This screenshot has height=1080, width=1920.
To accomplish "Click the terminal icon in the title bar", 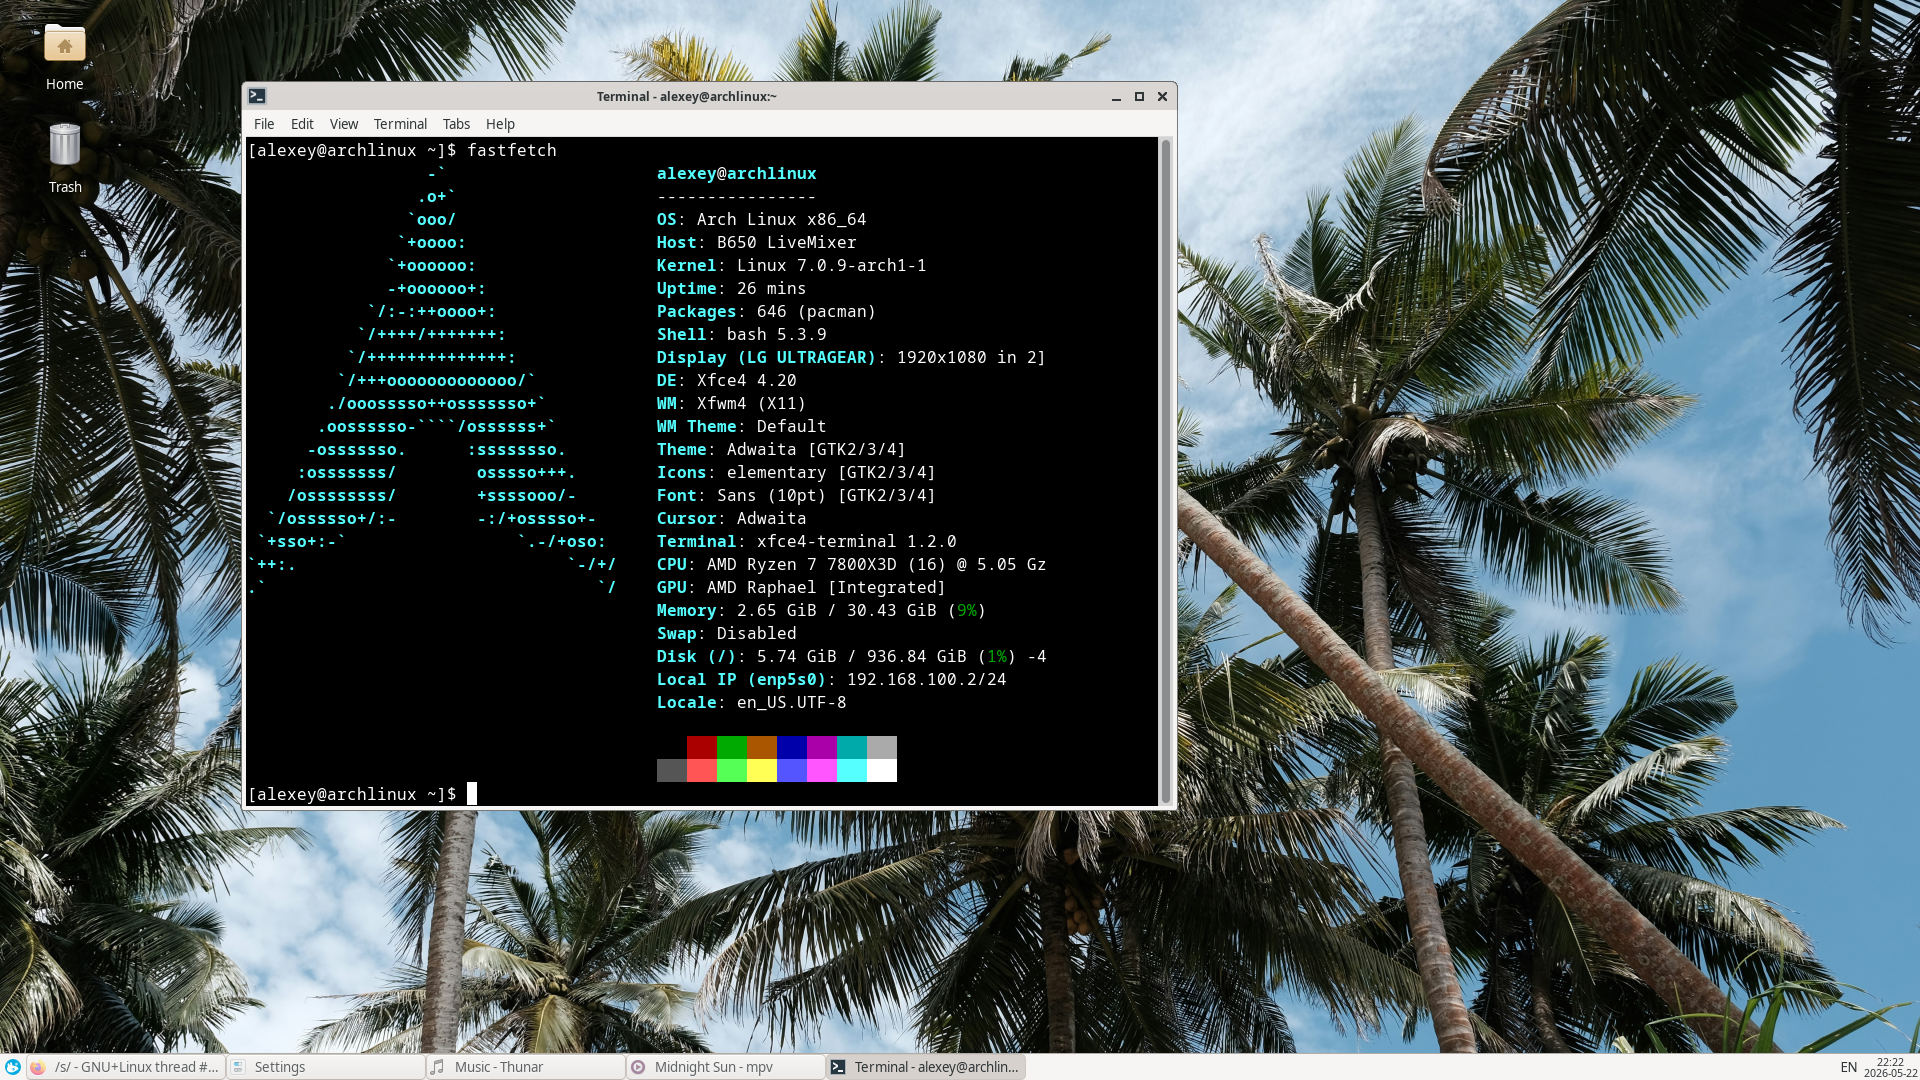I will coord(257,96).
